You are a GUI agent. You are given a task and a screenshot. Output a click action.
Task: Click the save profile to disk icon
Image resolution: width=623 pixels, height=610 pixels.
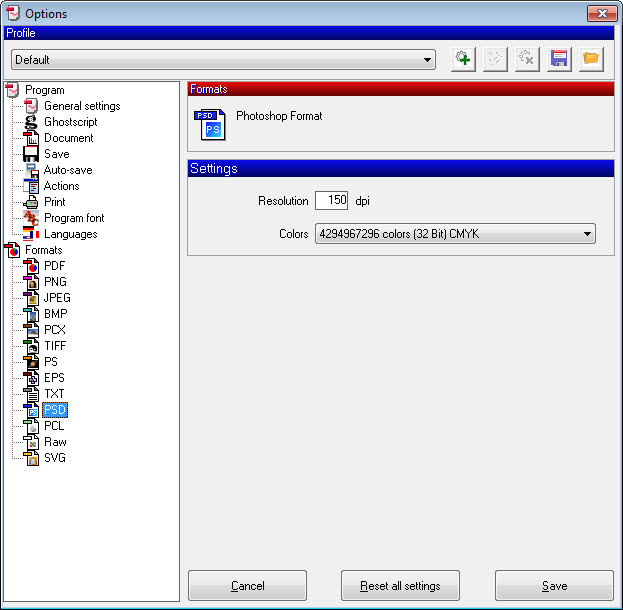pos(559,60)
